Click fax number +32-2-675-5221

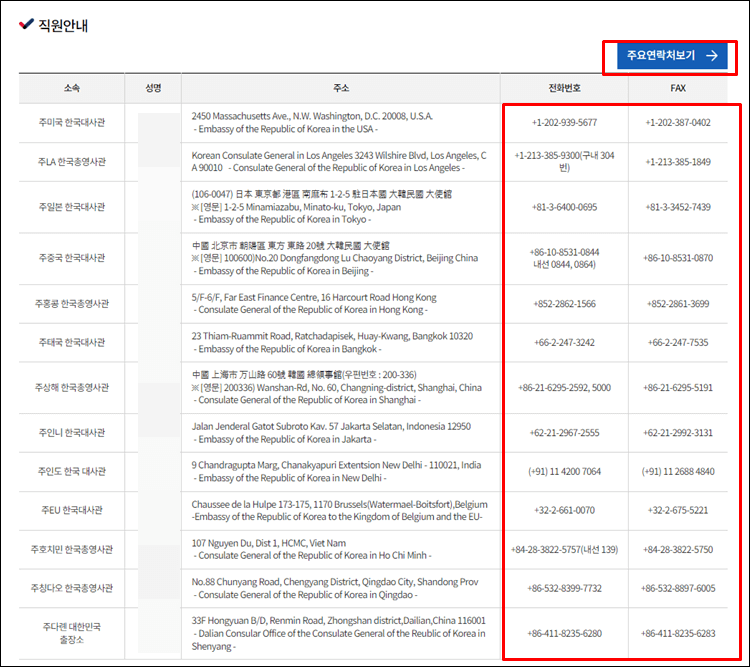pyautogui.click(x=678, y=510)
